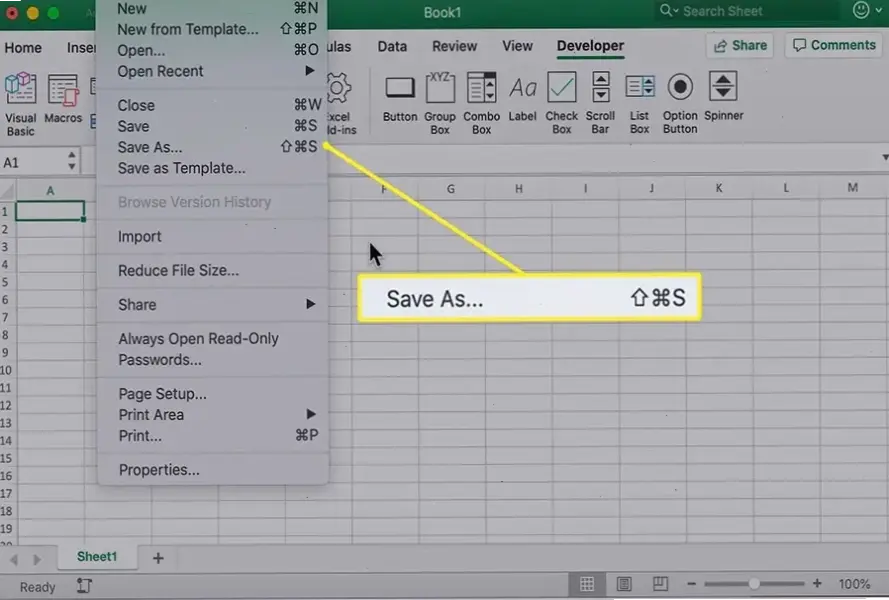
Task: Insert a List Box control
Action: coord(640,103)
